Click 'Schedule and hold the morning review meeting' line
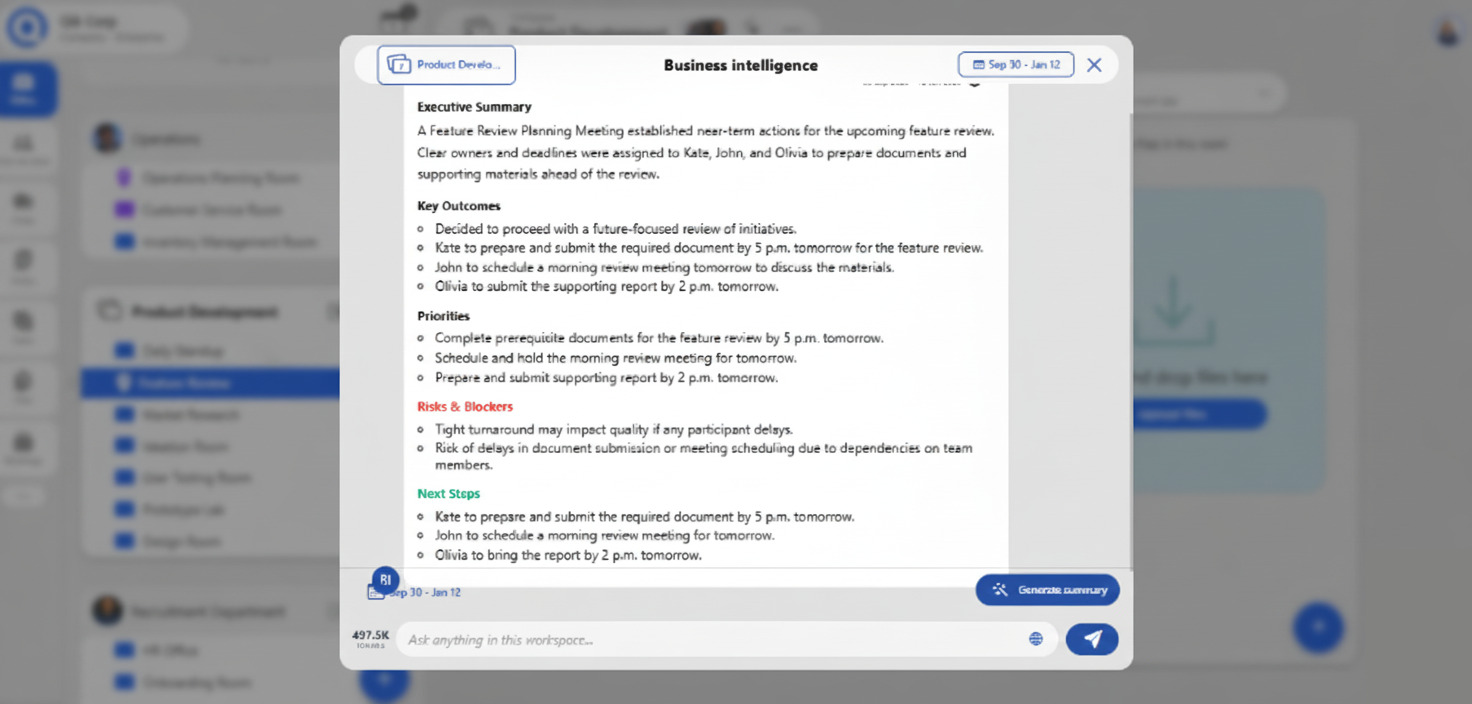Viewport: 1472px width, 704px height. coord(616,358)
